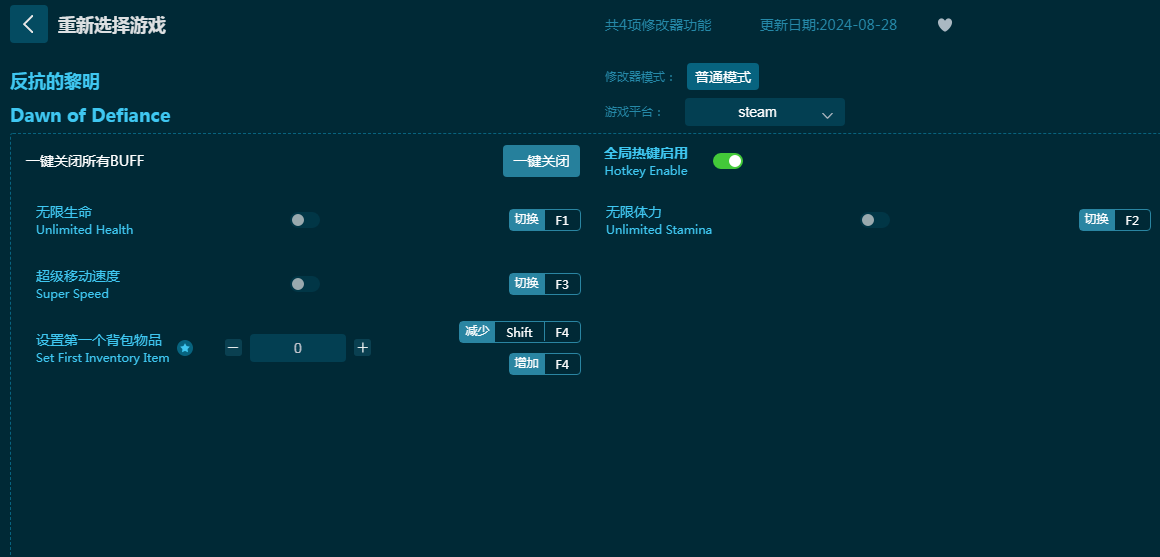
Task: Click the blue star icon beside inventory item
Action: coord(185,348)
